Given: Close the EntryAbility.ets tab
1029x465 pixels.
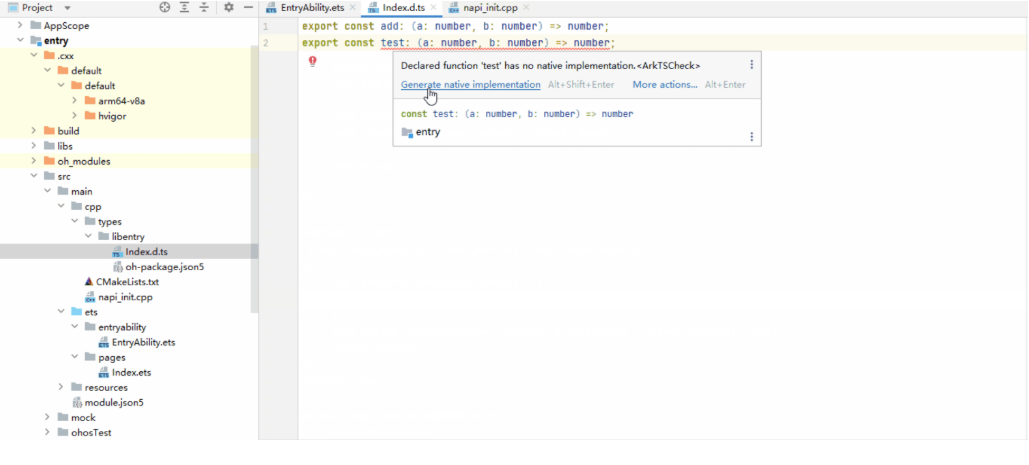Looking at the screenshot, I should click(352, 8).
